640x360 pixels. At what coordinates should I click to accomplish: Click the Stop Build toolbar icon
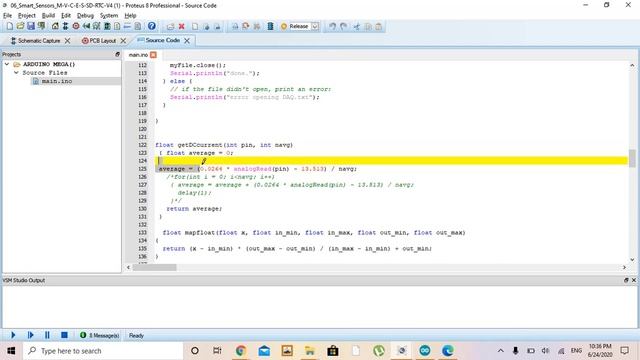[257, 27]
